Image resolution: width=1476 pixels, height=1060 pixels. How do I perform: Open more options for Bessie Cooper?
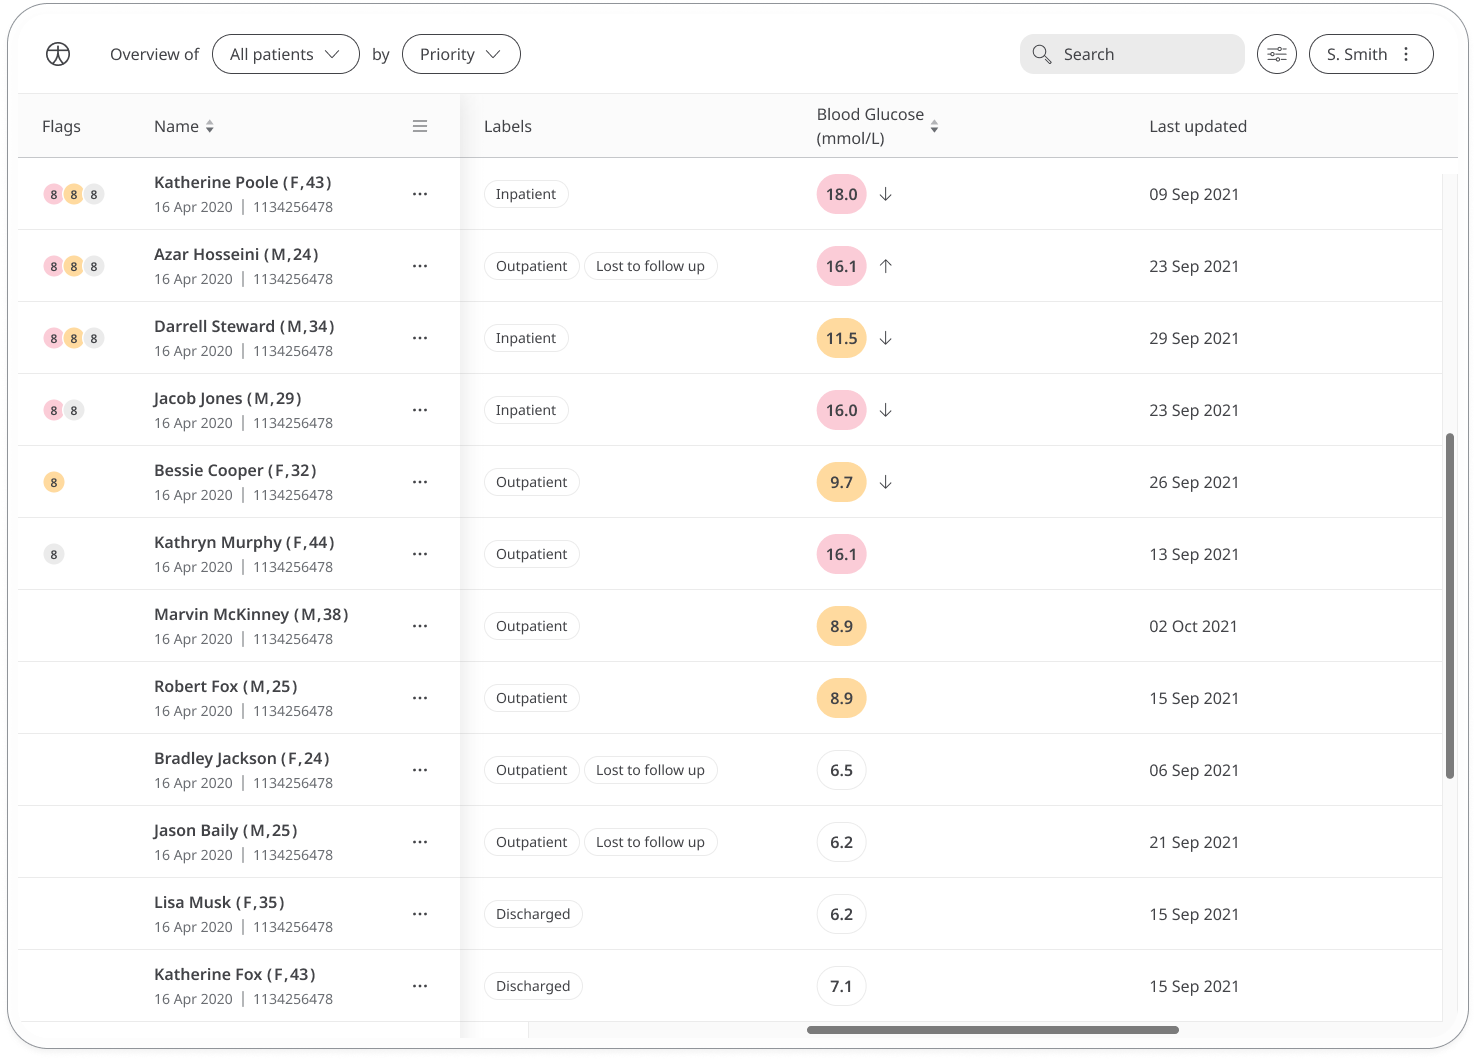420,482
